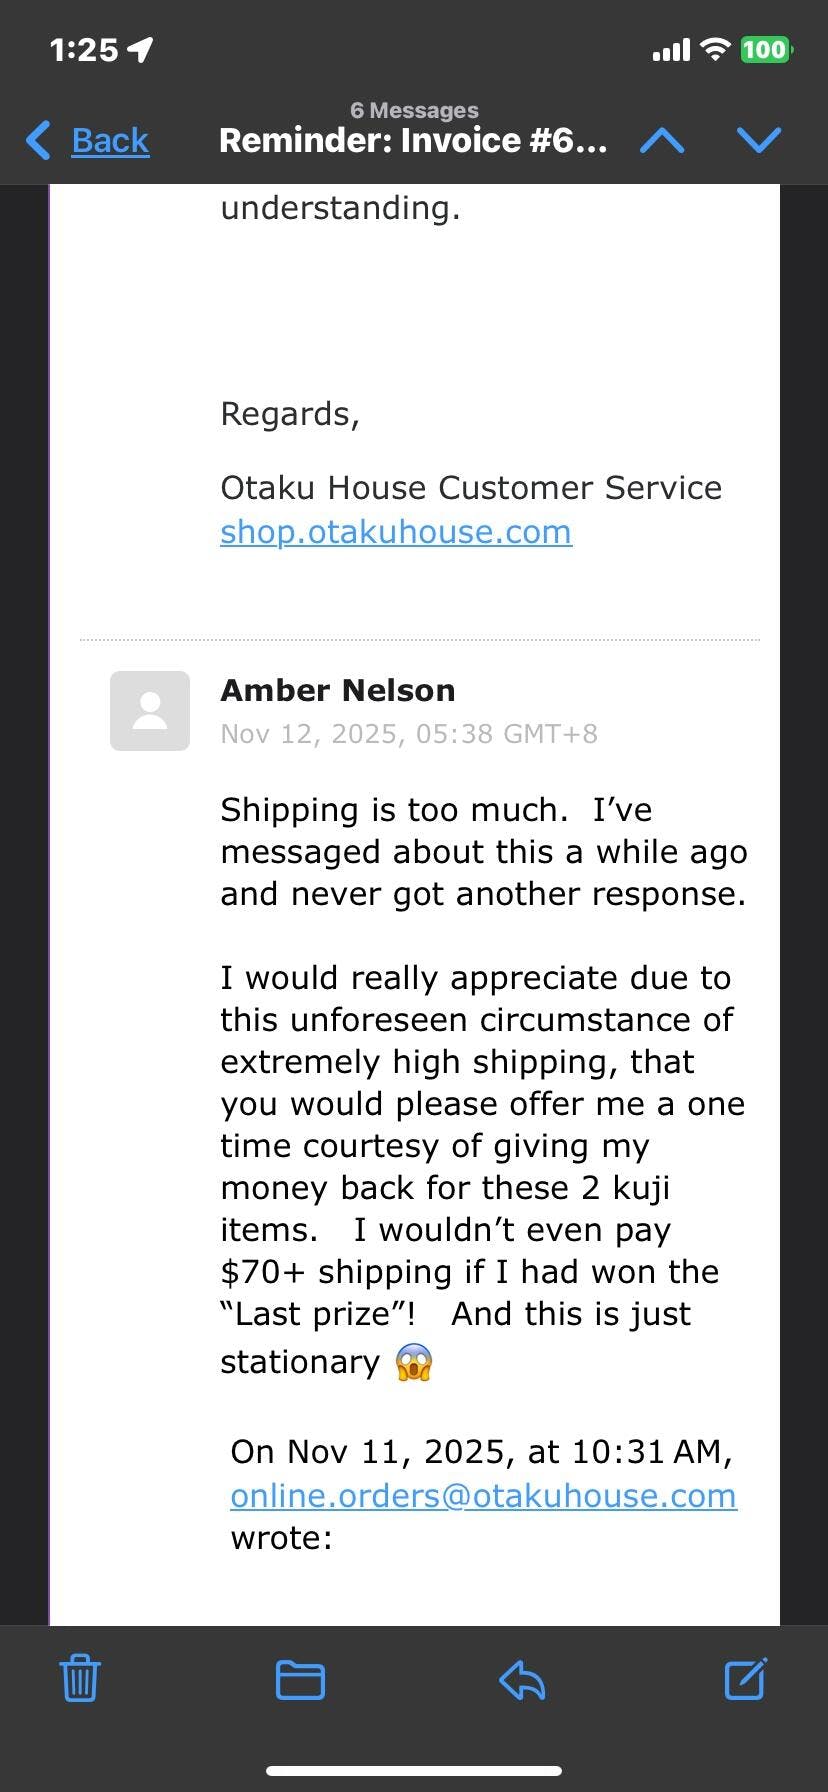Open the move-to-folder icon
Image resolution: width=828 pixels, height=1792 pixels.
[300, 1679]
